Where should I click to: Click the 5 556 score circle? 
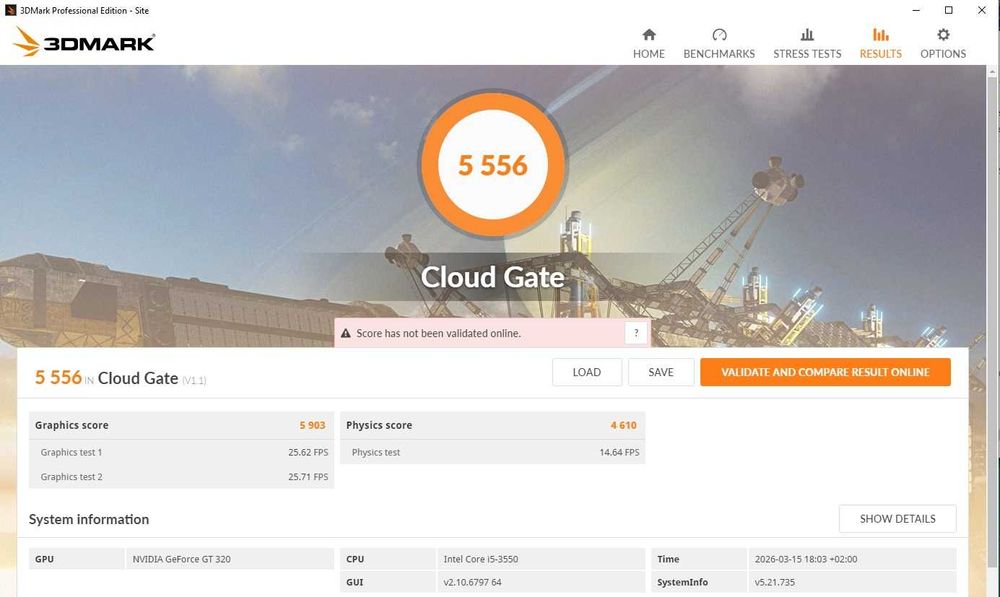tap(492, 165)
